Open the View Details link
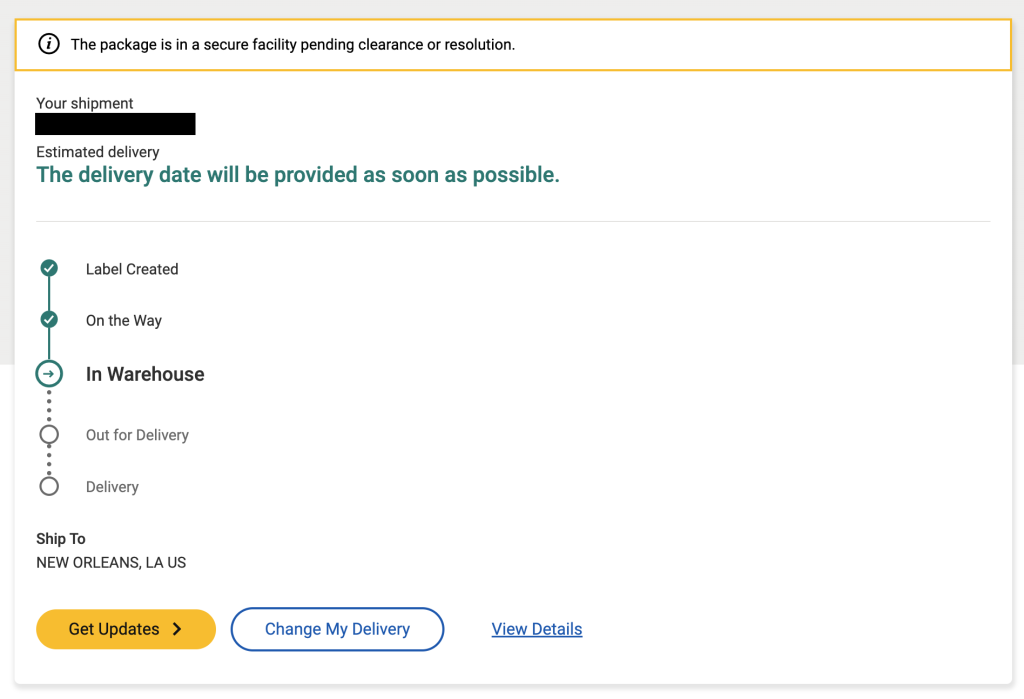1024x699 pixels. [x=537, y=629]
